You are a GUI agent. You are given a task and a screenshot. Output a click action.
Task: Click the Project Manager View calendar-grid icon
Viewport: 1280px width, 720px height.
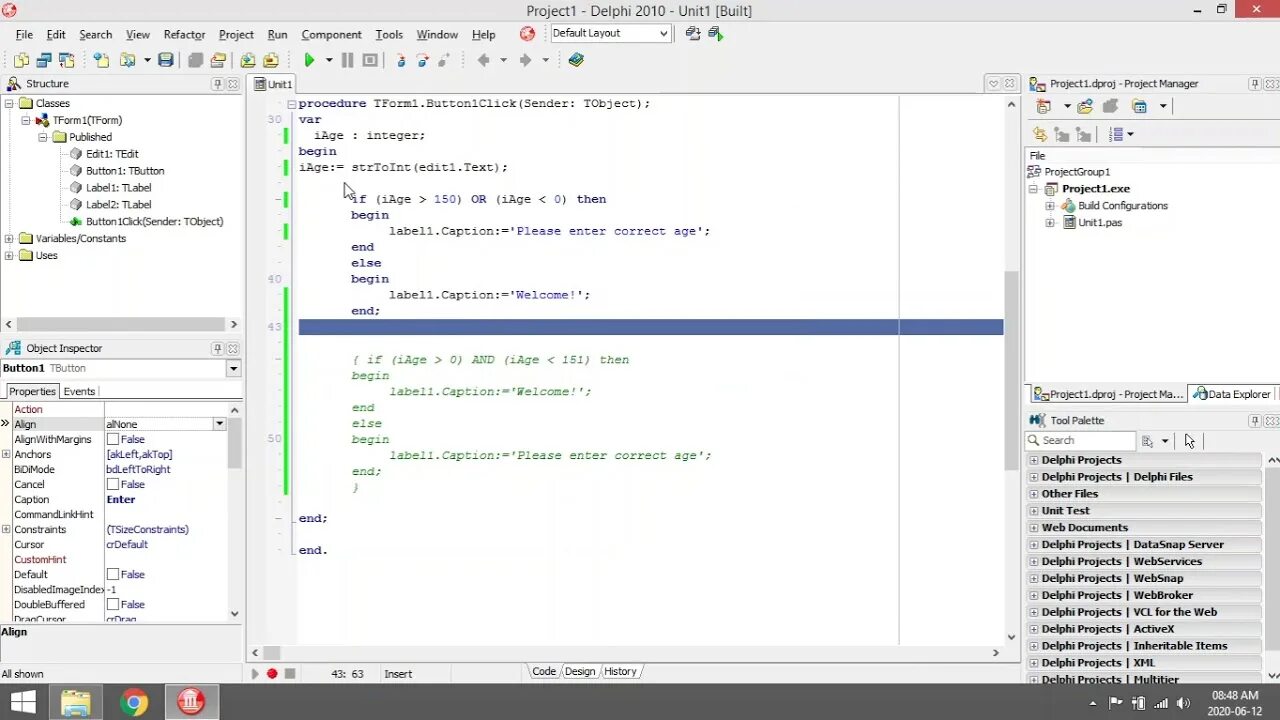[1141, 106]
